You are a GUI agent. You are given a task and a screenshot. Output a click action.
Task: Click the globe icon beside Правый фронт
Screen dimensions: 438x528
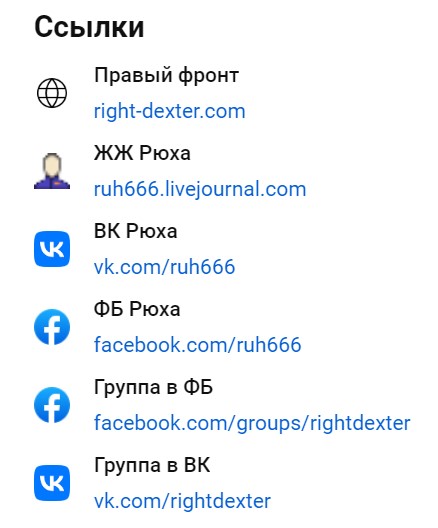52,93
